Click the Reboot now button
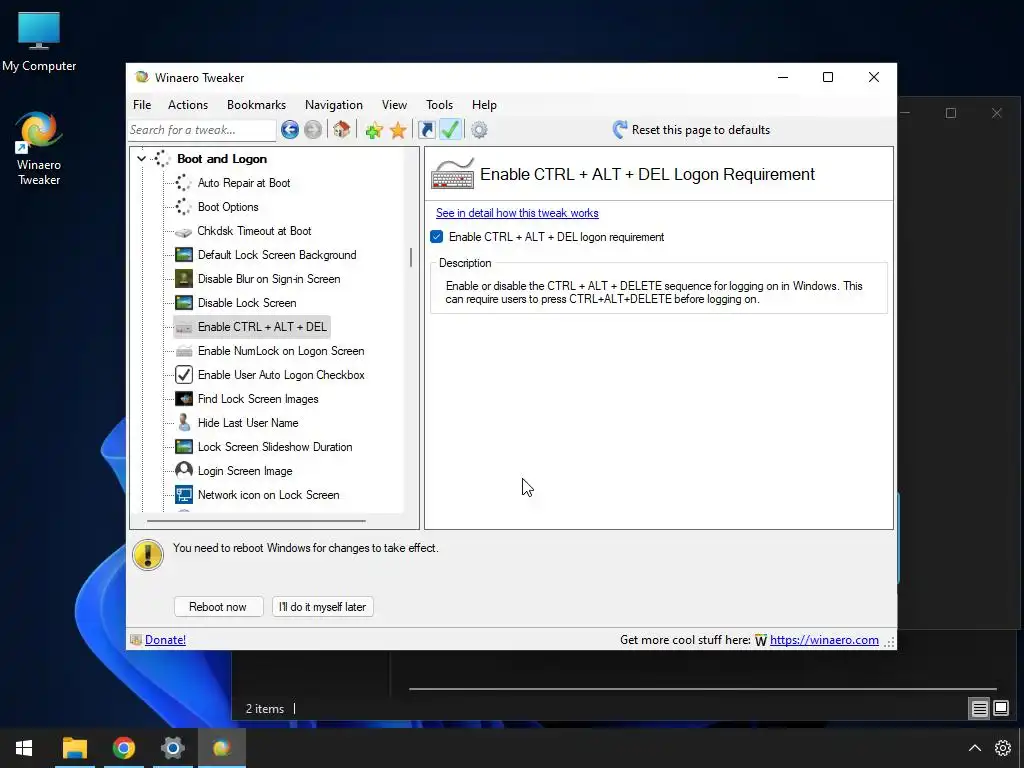 click(218, 607)
